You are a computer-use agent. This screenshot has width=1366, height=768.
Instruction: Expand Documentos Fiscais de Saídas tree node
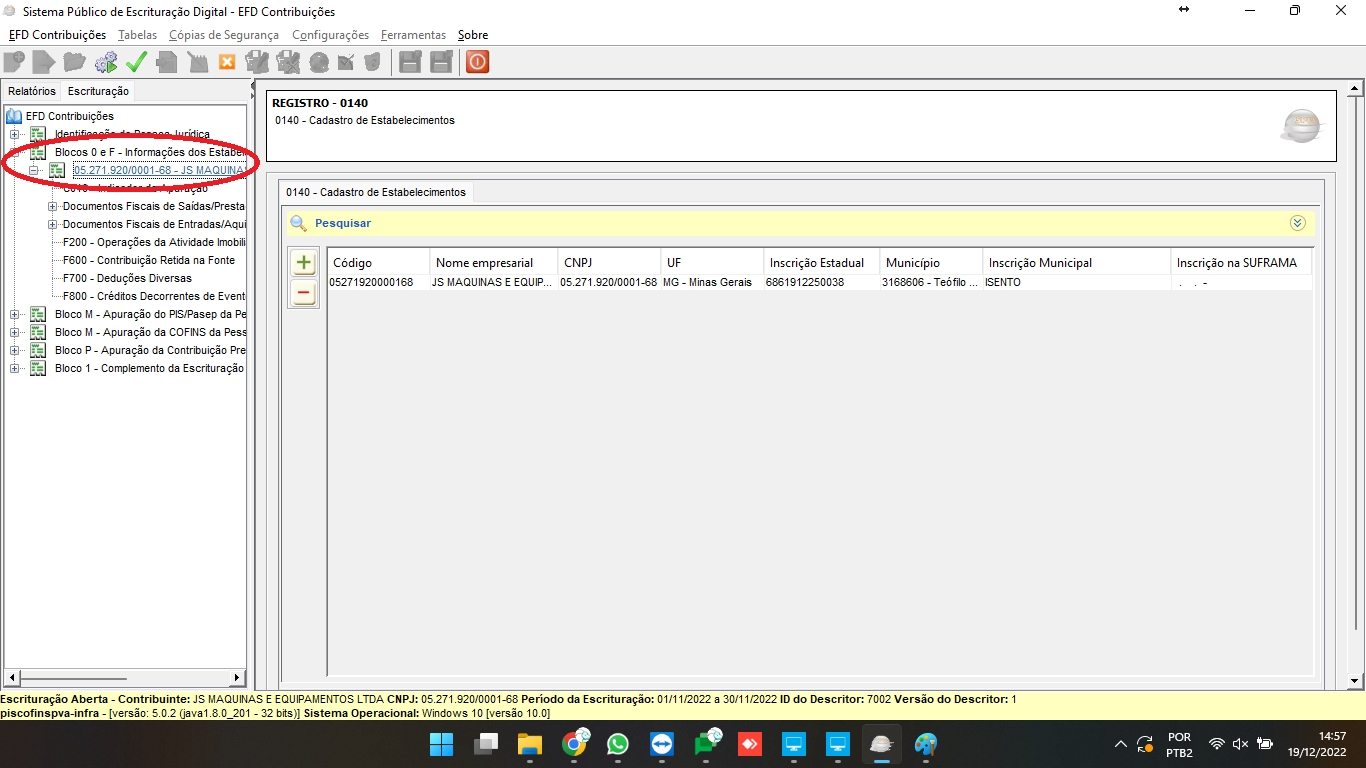[x=53, y=206]
